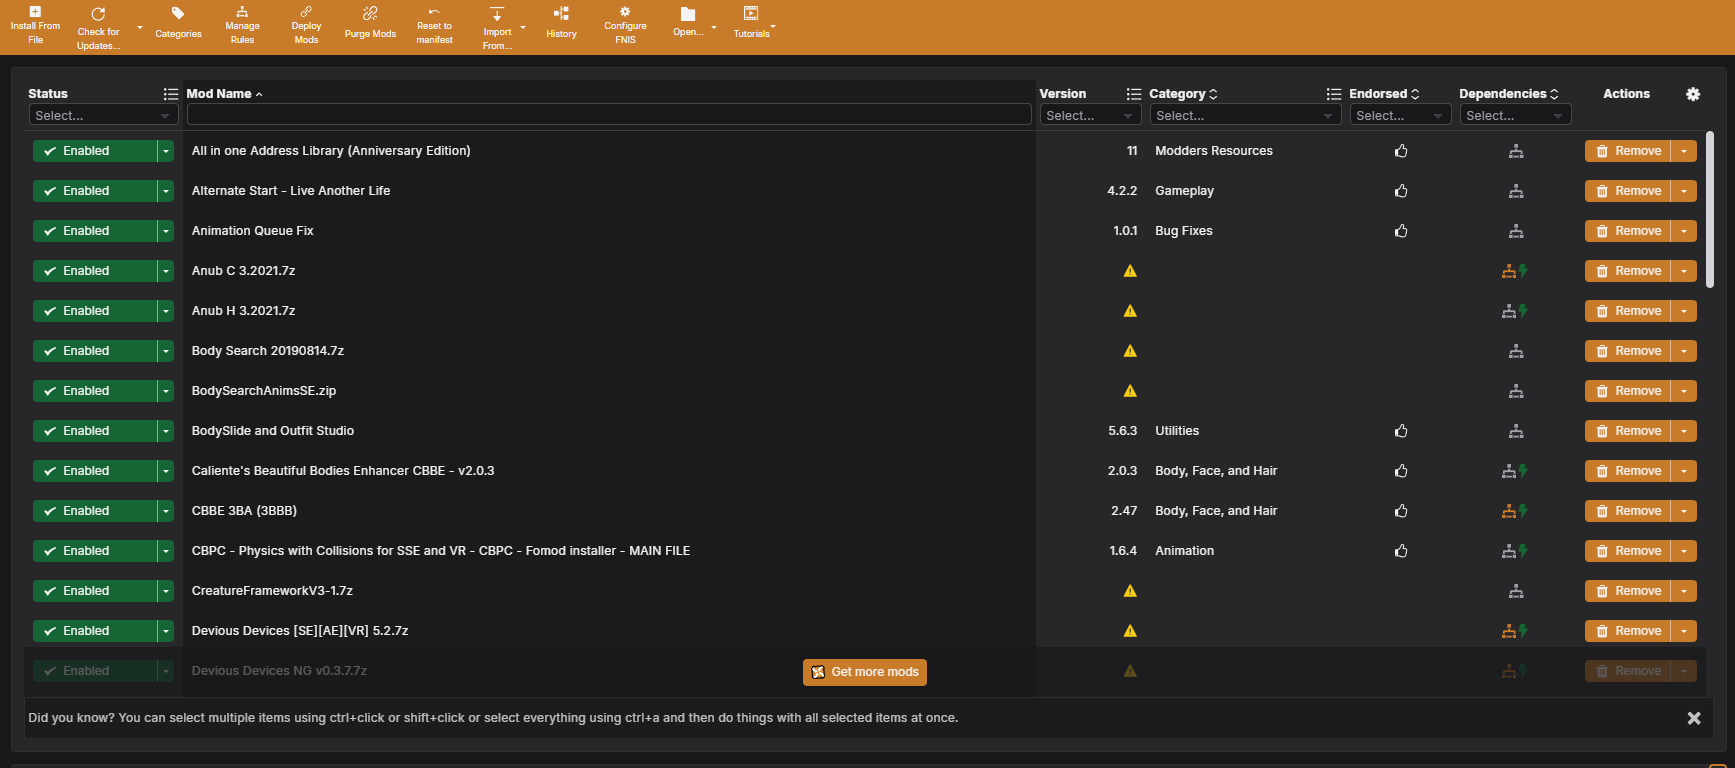Viewport: 1735px width, 768px height.
Task: Toggle Enabled for BodySearchAnimsSE.zip
Action: tap(95, 391)
